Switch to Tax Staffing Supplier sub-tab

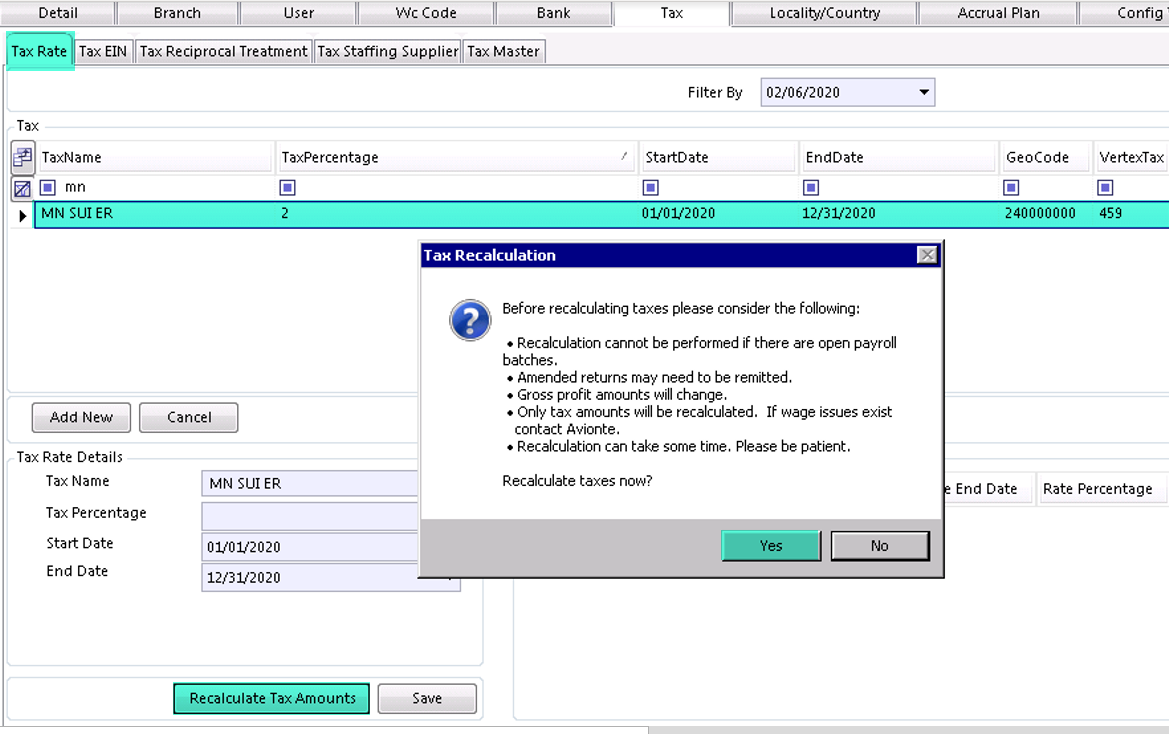[388, 51]
